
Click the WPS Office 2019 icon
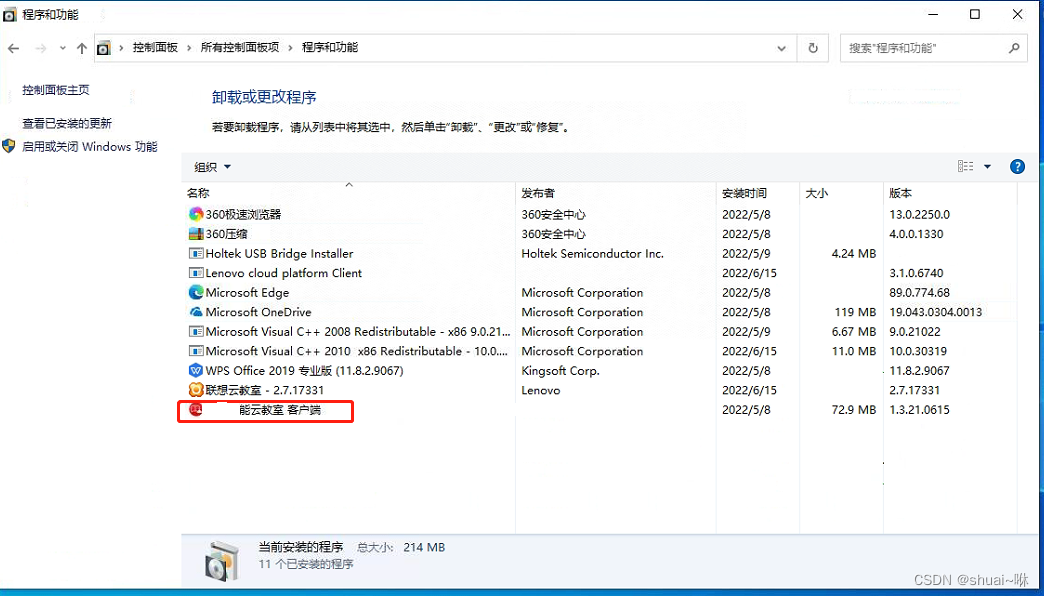pos(196,371)
